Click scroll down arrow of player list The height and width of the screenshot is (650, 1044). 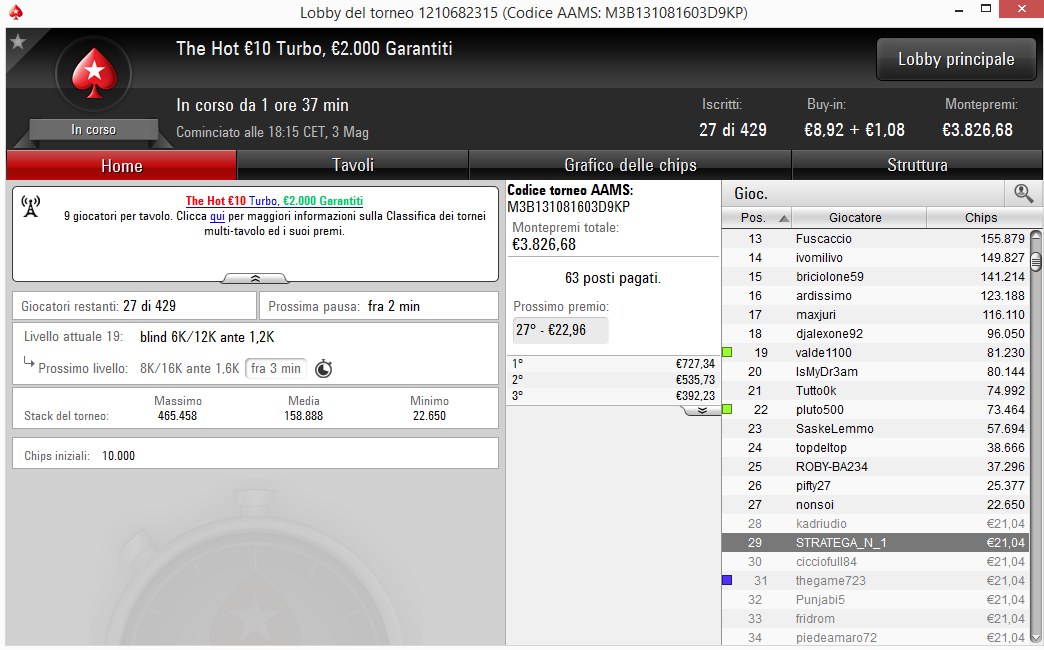[1035, 637]
